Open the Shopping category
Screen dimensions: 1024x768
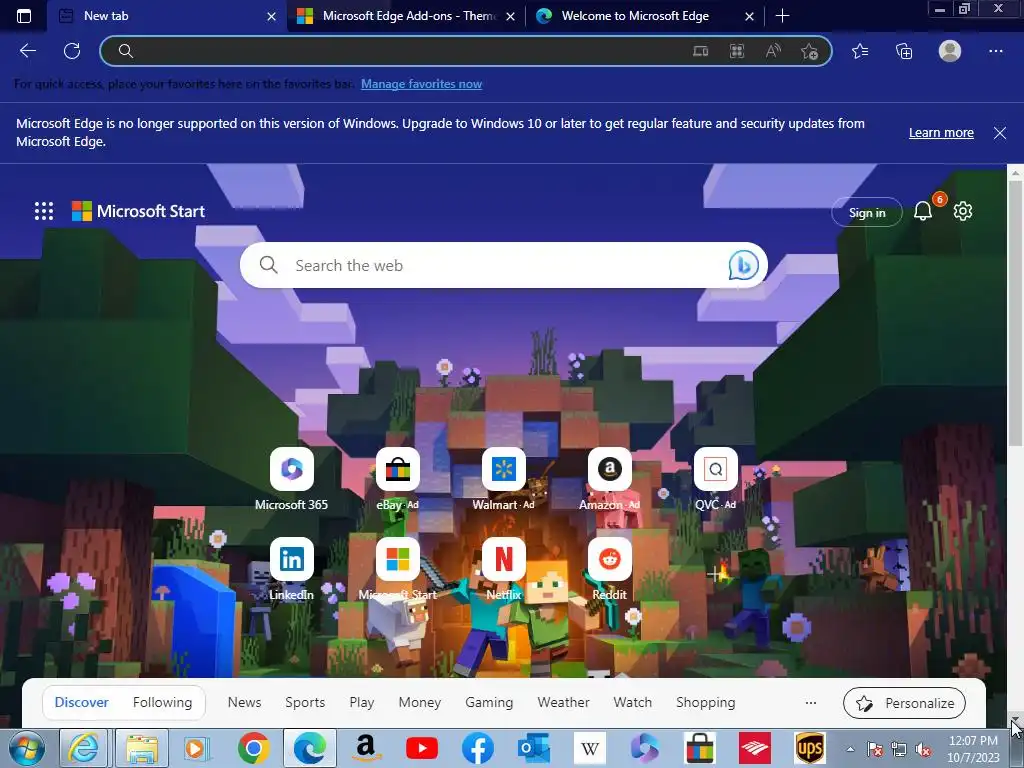(706, 702)
